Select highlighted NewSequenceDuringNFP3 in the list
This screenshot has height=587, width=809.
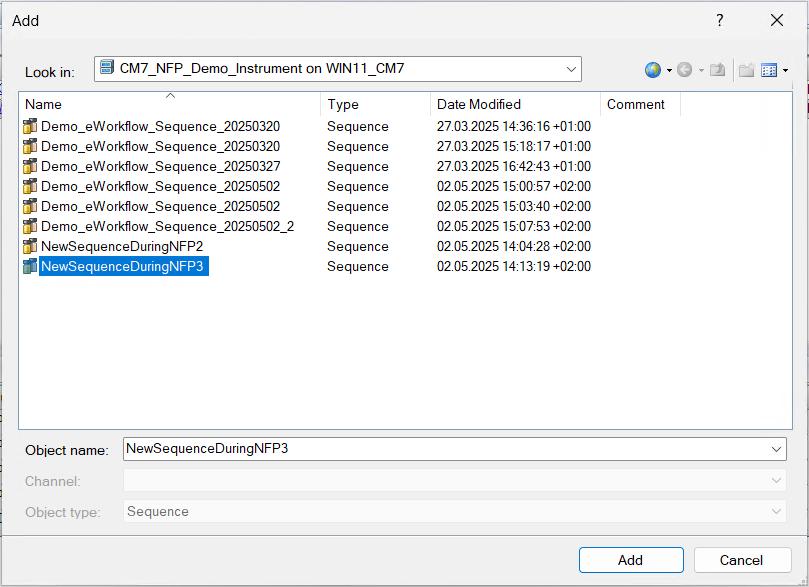pos(122,266)
